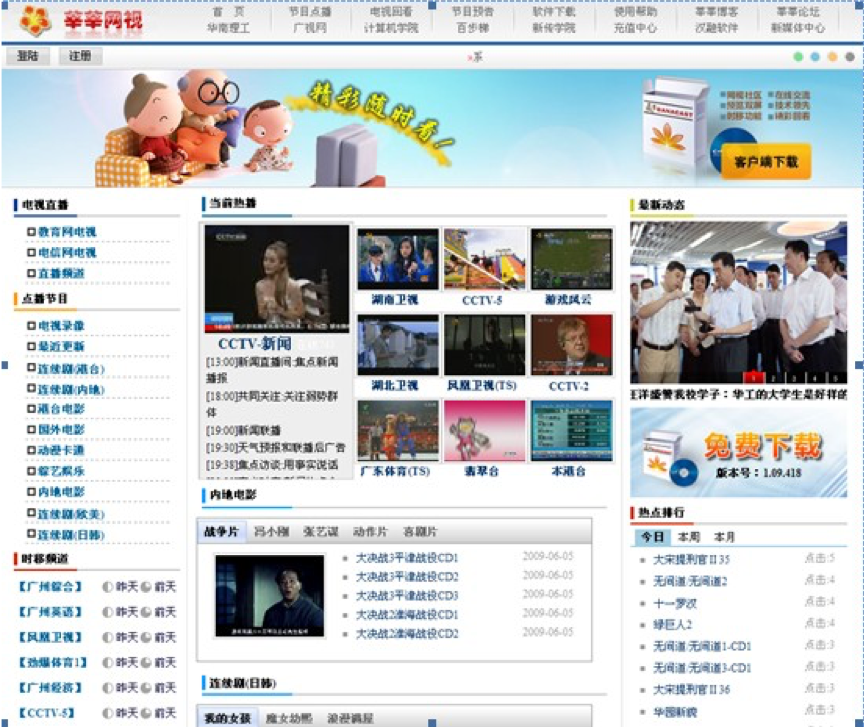Switch to the 张艺谋 movie tab
Image resolution: width=864 pixels, height=727 pixels.
click(x=321, y=532)
